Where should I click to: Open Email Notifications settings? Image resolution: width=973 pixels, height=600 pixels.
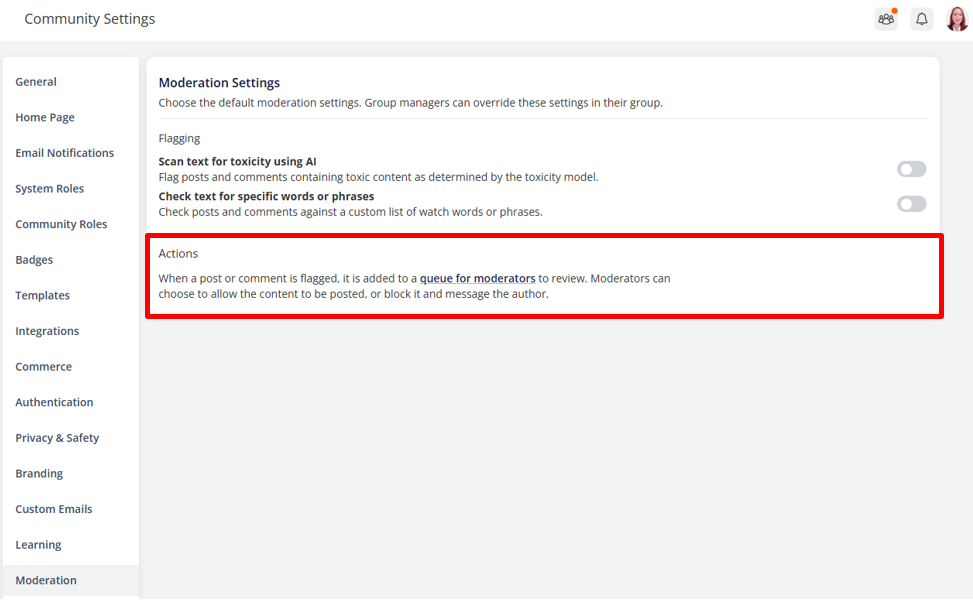(x=65, y=153)
